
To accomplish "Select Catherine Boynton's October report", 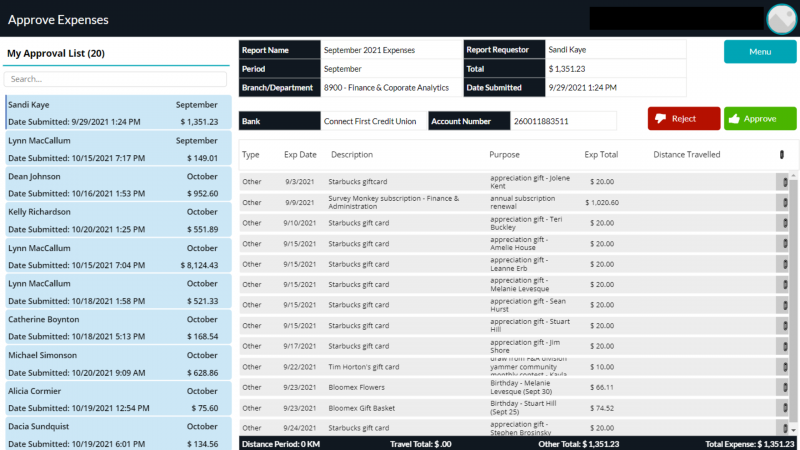I will pos(118,328).
